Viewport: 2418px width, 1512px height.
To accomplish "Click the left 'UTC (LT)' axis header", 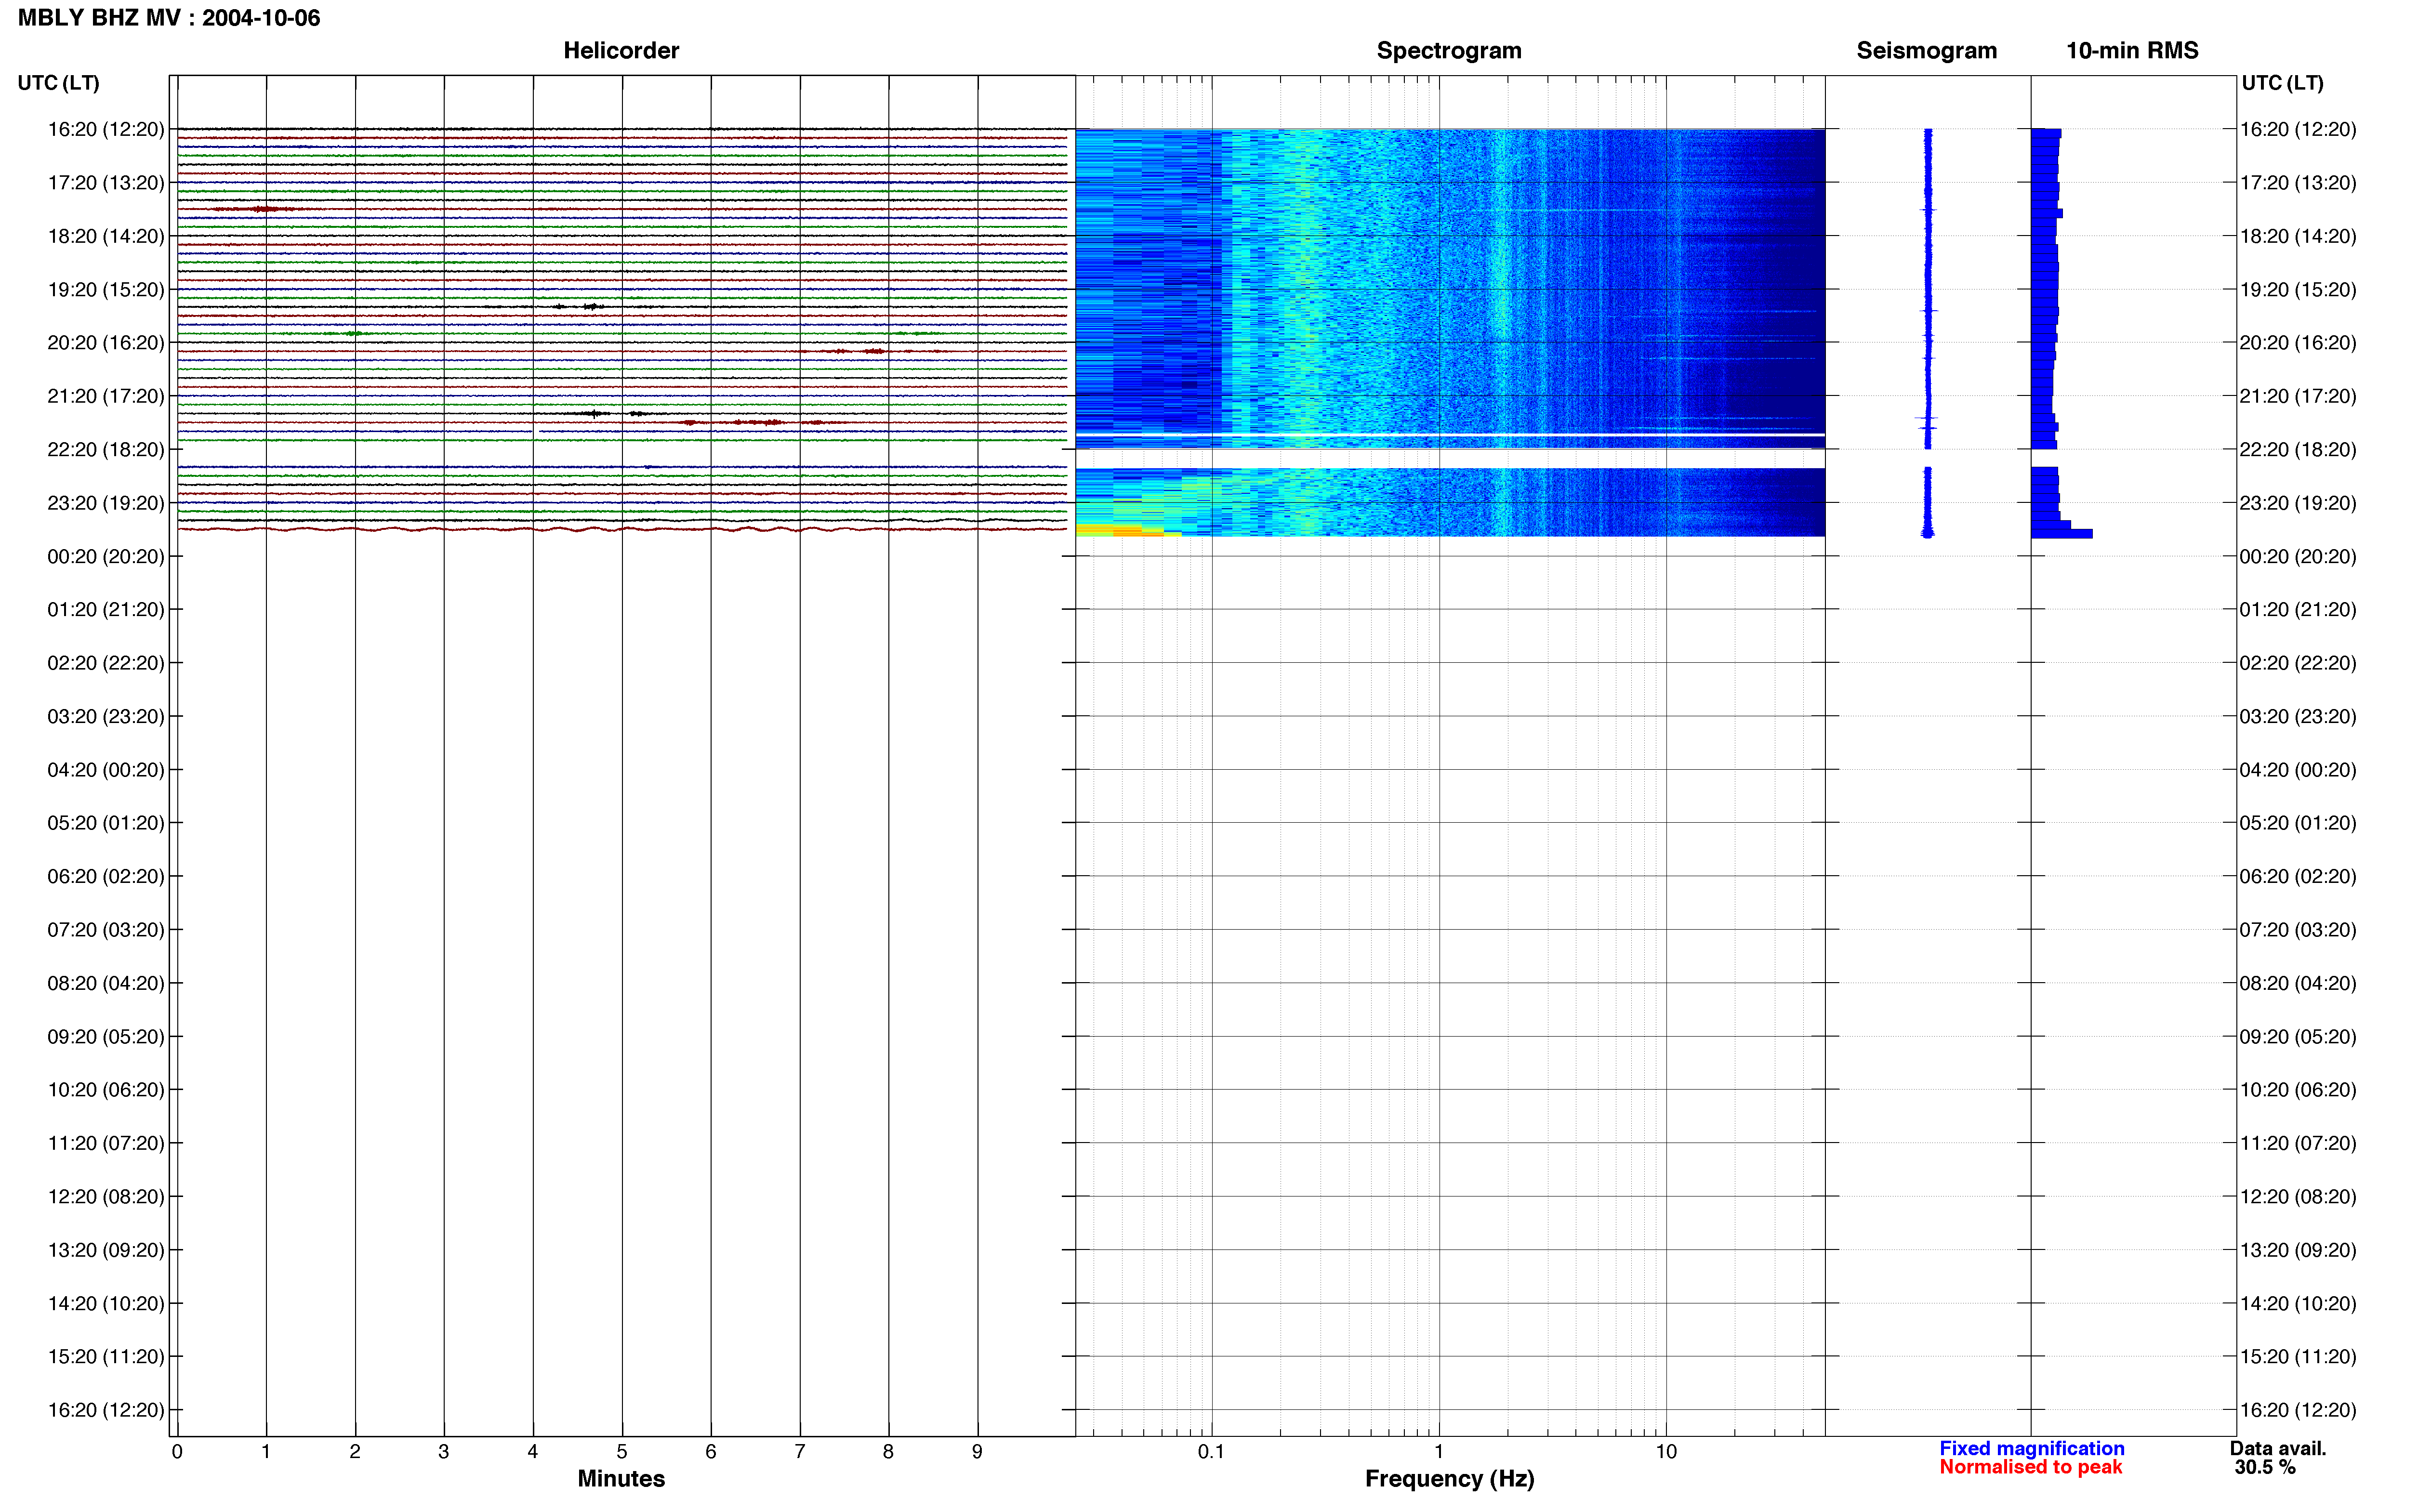I will click(58, 83).
